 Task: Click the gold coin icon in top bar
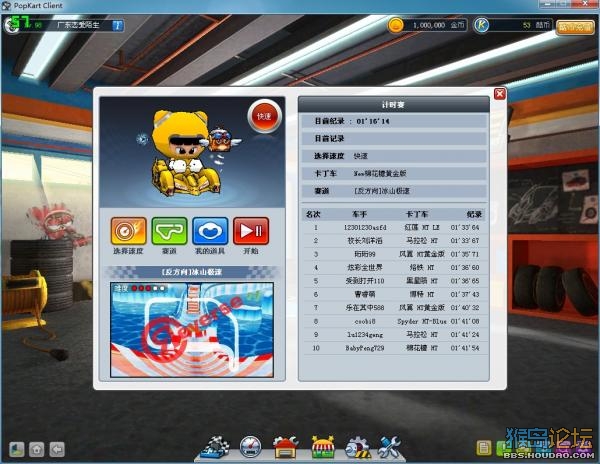[x=396, y=25]
